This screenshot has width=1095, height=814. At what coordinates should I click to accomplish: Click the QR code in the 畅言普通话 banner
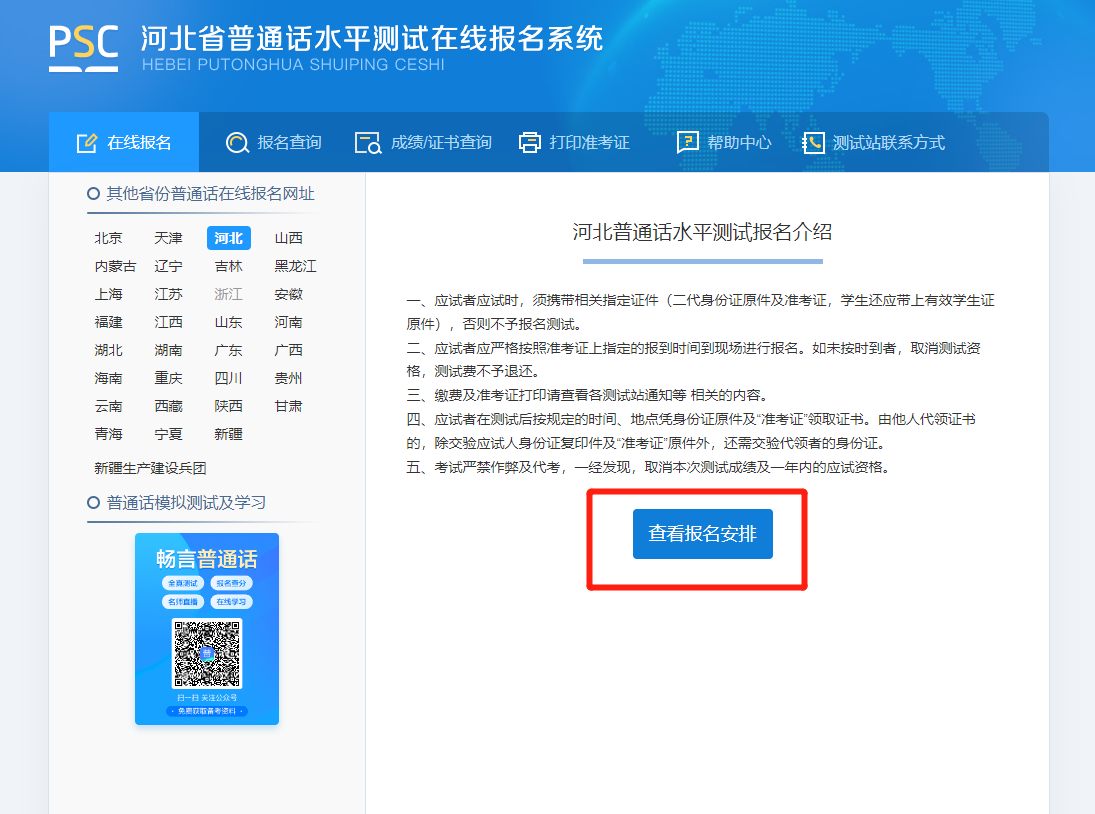207,653
